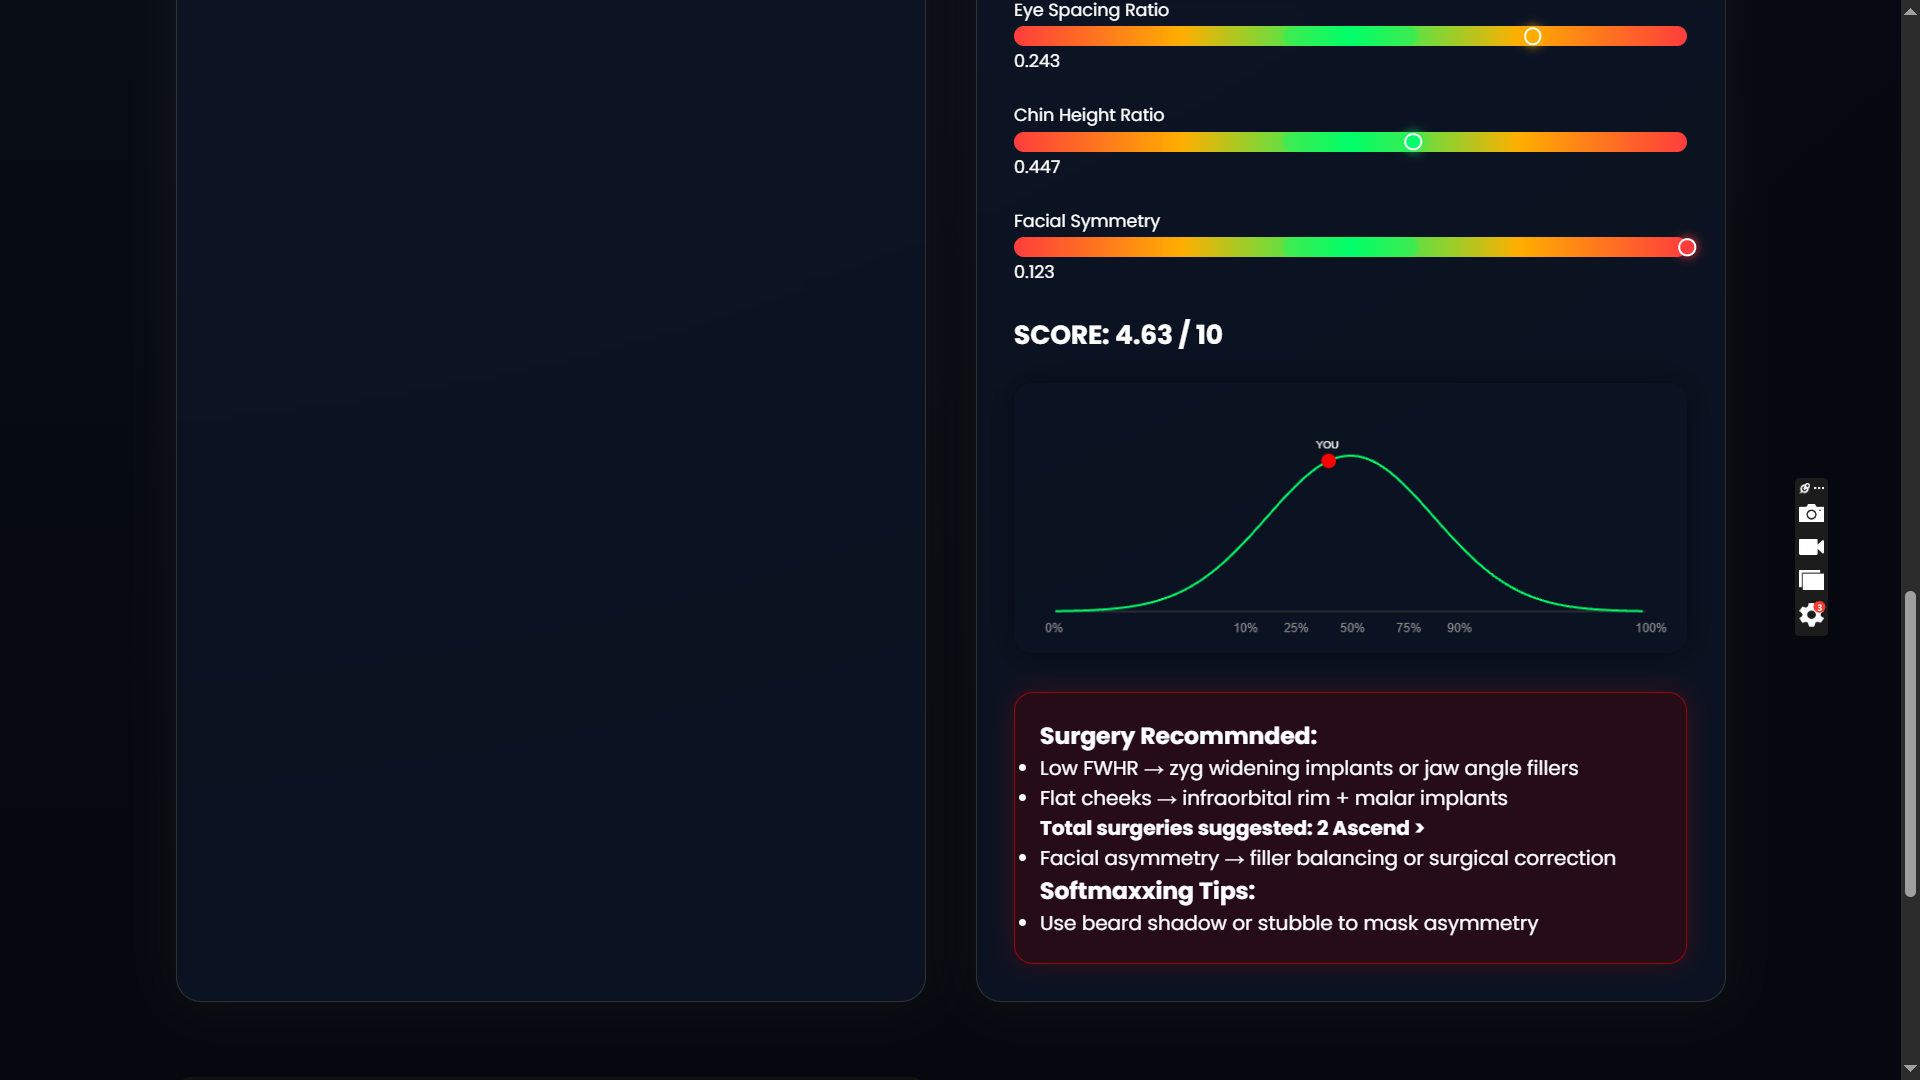Viewport: 1920px width, 1080px height.
Task: Open the captured gallery stack icon
Action: pos(1811,581)
